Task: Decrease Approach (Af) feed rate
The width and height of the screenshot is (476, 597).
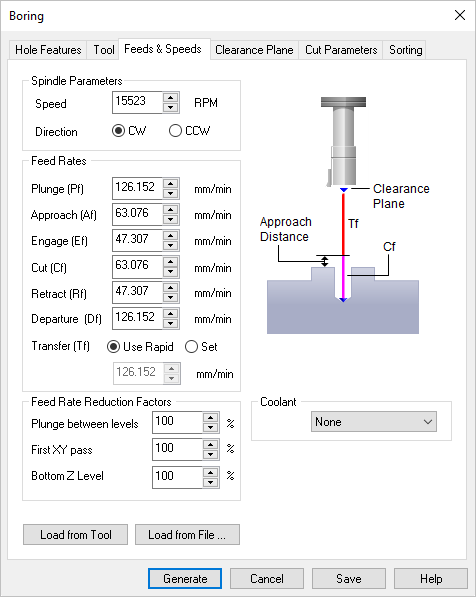Action: pyautogui.click(x=171, y=219)
